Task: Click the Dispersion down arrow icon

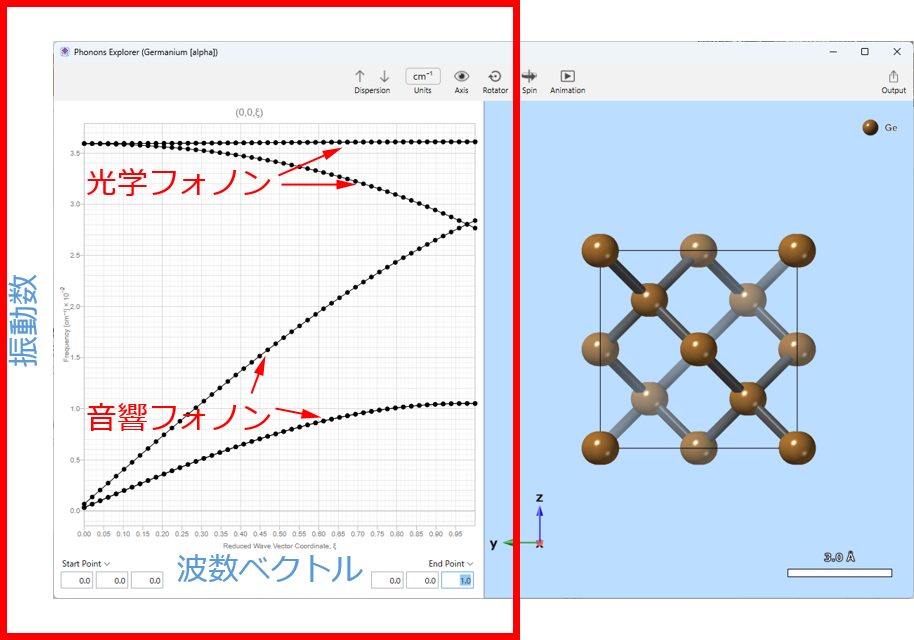Action: [384, 76]
